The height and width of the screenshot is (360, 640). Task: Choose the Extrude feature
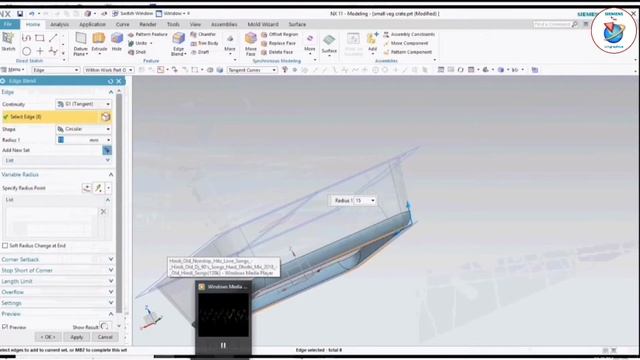[x=99, y=42]
